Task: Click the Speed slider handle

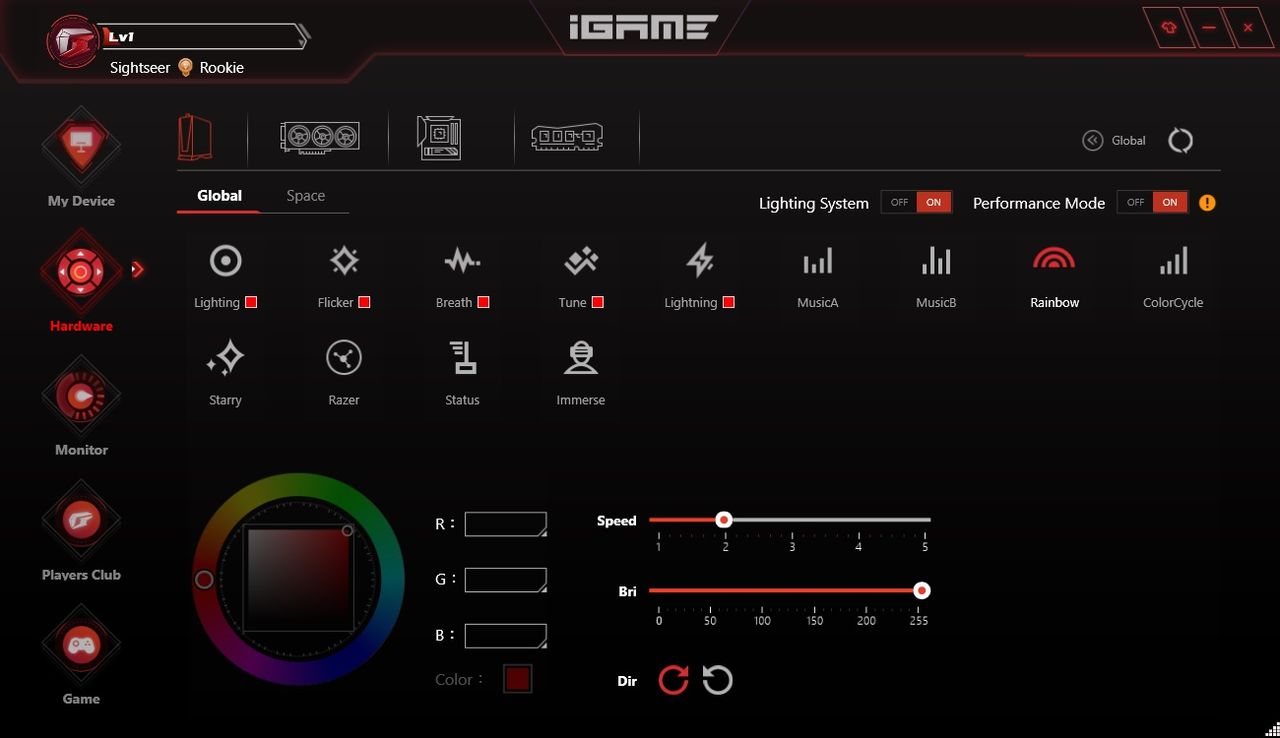Action: point(724,520)
